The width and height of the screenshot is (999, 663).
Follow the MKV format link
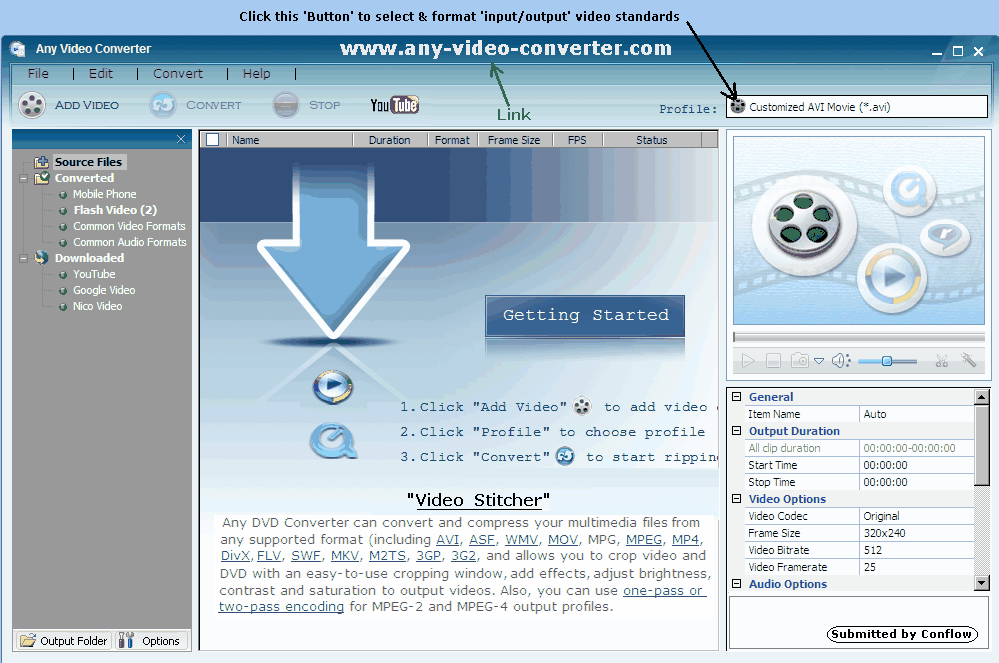pyautogui.click(x=345, y=555)
